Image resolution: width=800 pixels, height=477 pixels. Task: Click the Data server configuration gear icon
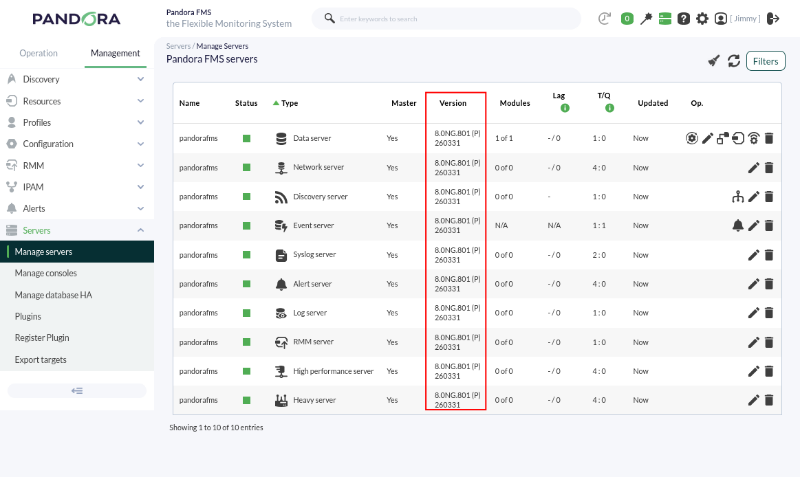(x=691, y=138)
